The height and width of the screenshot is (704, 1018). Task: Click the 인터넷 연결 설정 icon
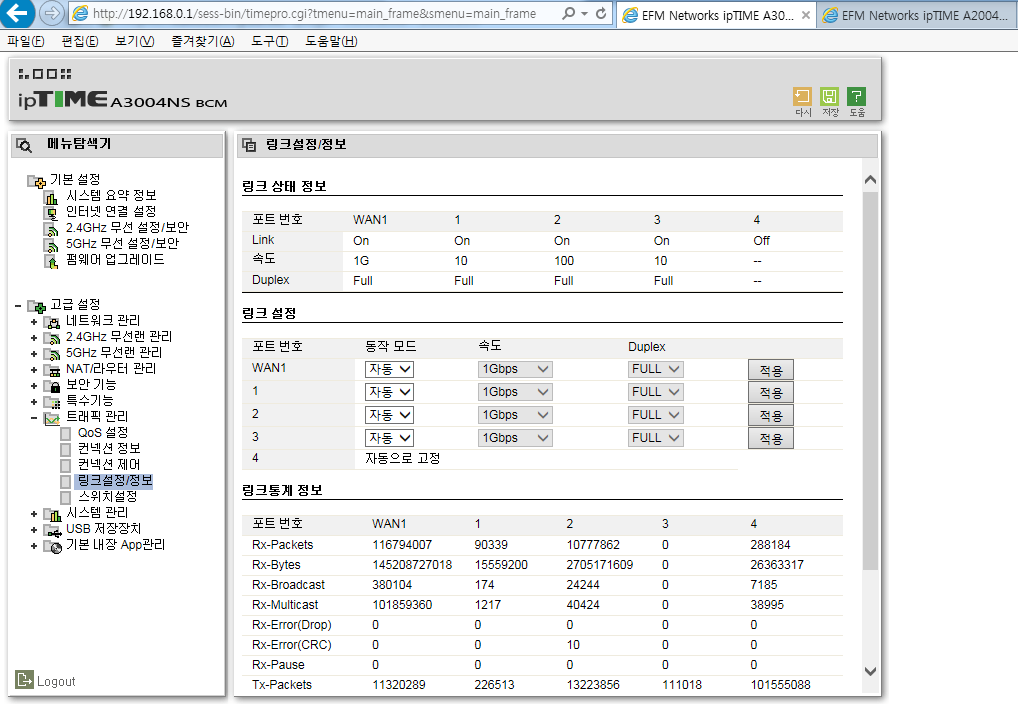click(51, 213)
